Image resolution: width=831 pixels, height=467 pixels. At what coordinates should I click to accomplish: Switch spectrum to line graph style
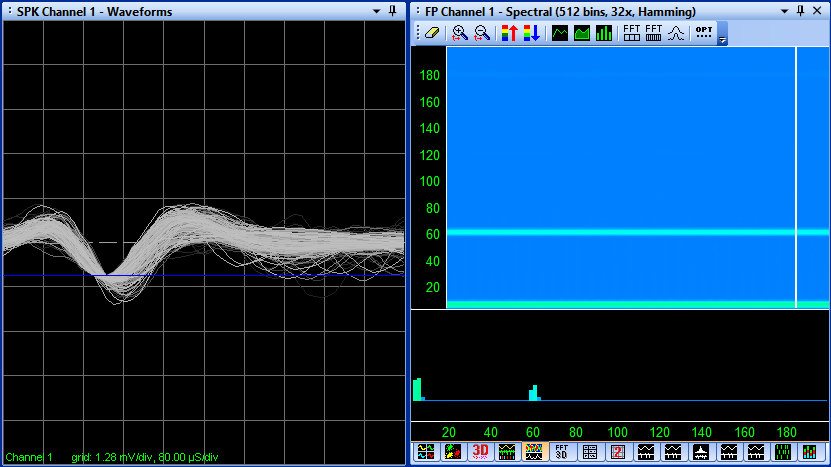tap(560, 33)
